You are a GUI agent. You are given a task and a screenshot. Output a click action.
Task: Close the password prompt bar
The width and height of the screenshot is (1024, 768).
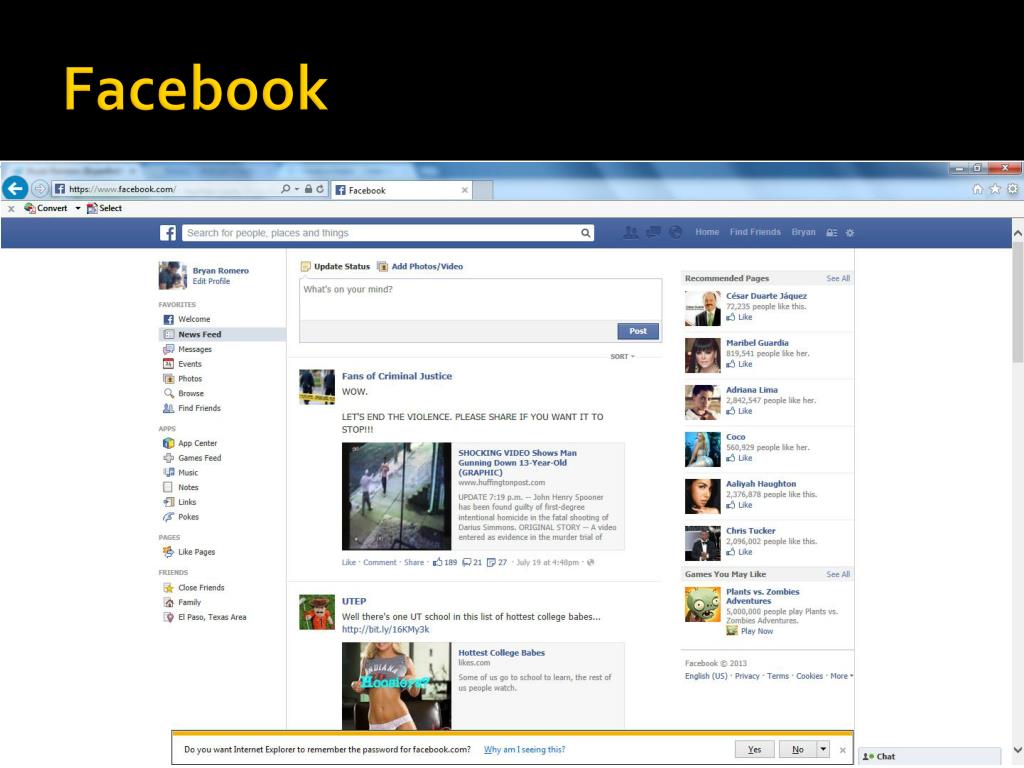click(842, 750)
